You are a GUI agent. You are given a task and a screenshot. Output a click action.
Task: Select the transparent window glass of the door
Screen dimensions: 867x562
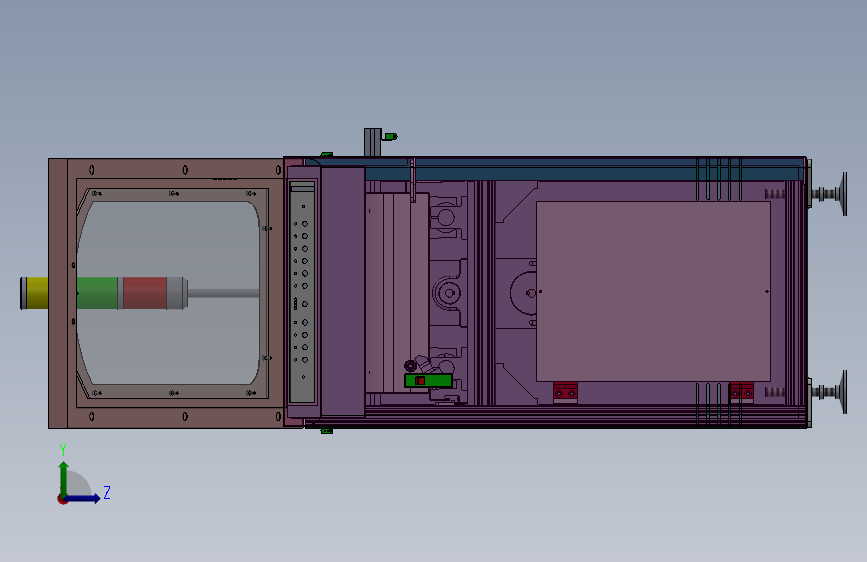pos(169,293)
